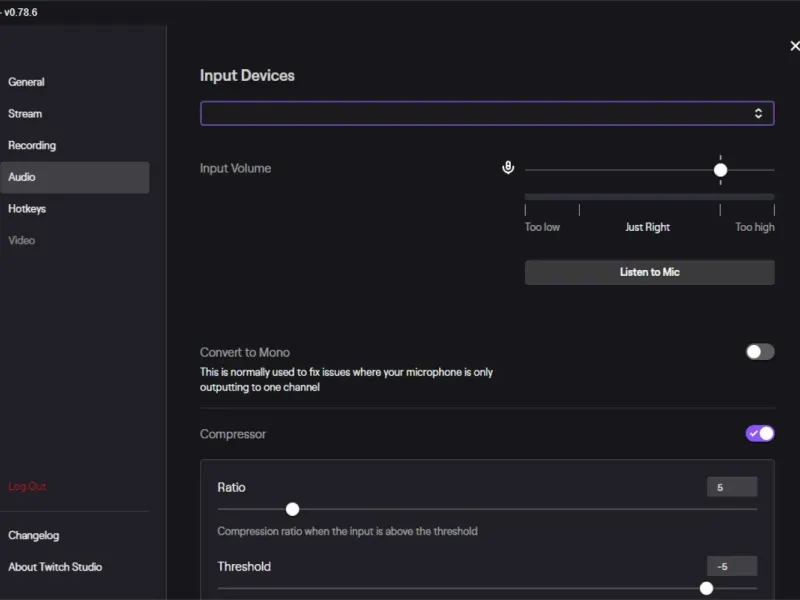Open About Twitch Studio
Image resolution: width=800 pixels, height=600 pixels.
[x=55, y=567]
